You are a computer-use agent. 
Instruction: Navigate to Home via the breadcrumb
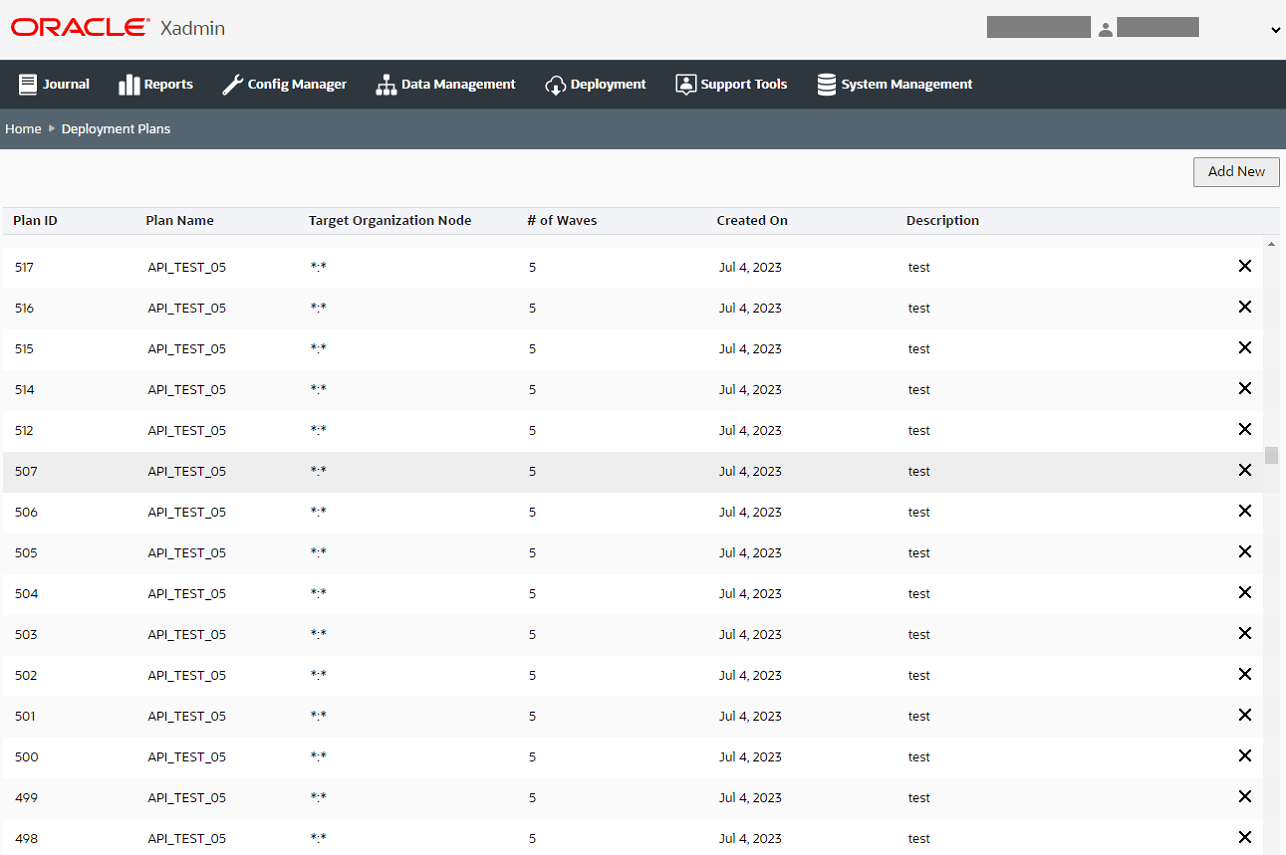pos(23,129)
